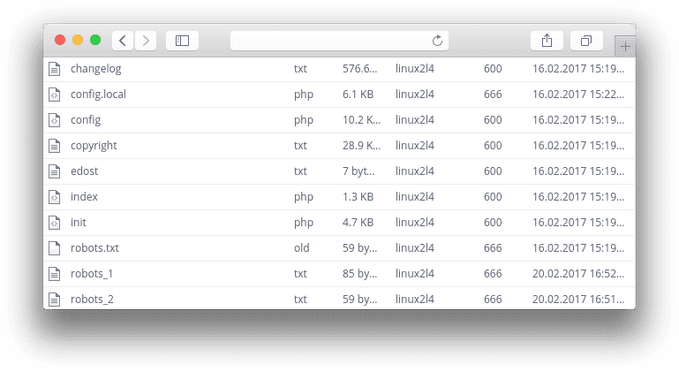Click the 10.2 K... size value
Image resolution: width=679 pixels, height=372 pixels.
(362, 120)
